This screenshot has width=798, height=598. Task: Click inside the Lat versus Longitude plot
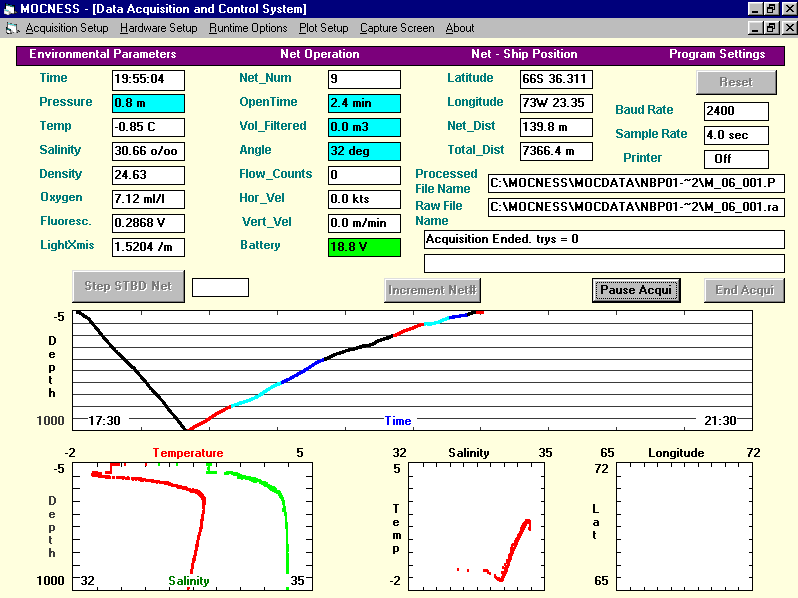pyautogui.click(x=685, y=526)
